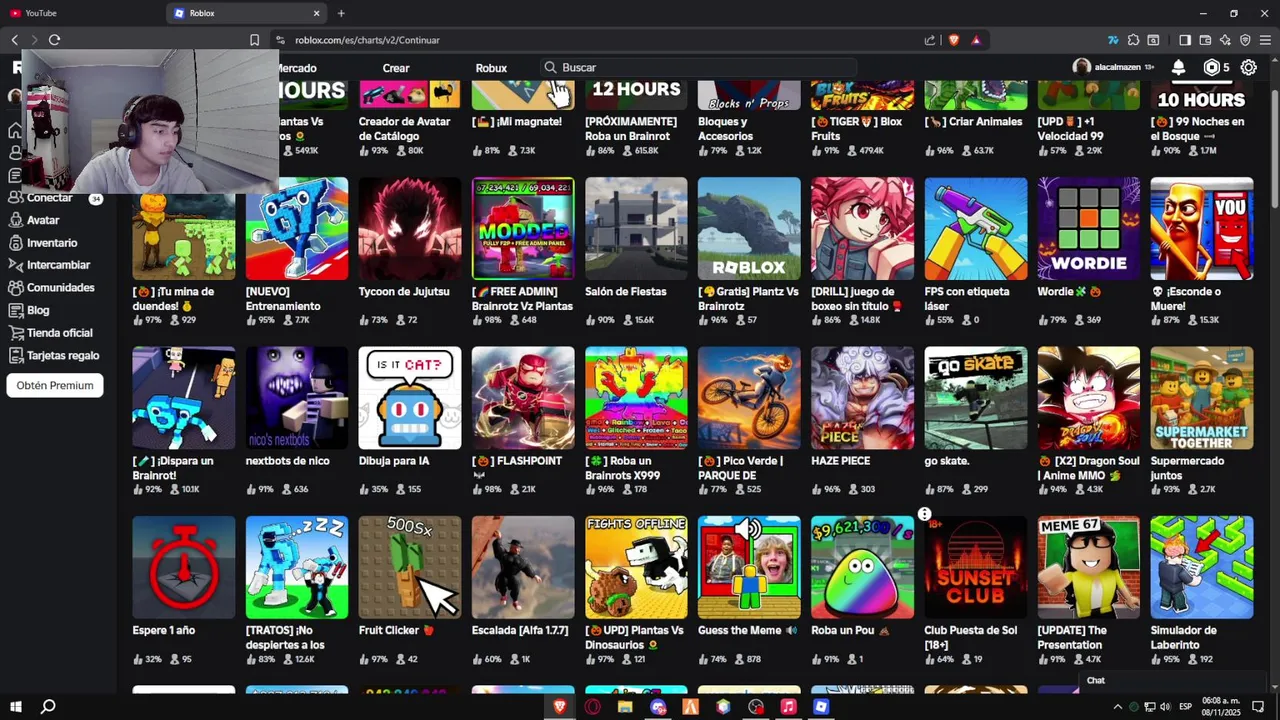
Task: Open the Robux balance icon
Action: tap(1212, 67)
